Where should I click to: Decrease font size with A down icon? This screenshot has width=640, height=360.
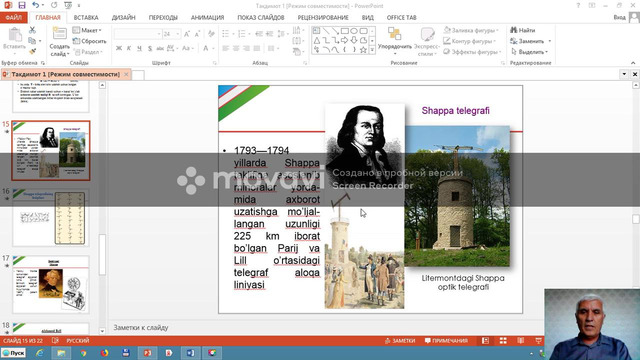click(197, 34)
